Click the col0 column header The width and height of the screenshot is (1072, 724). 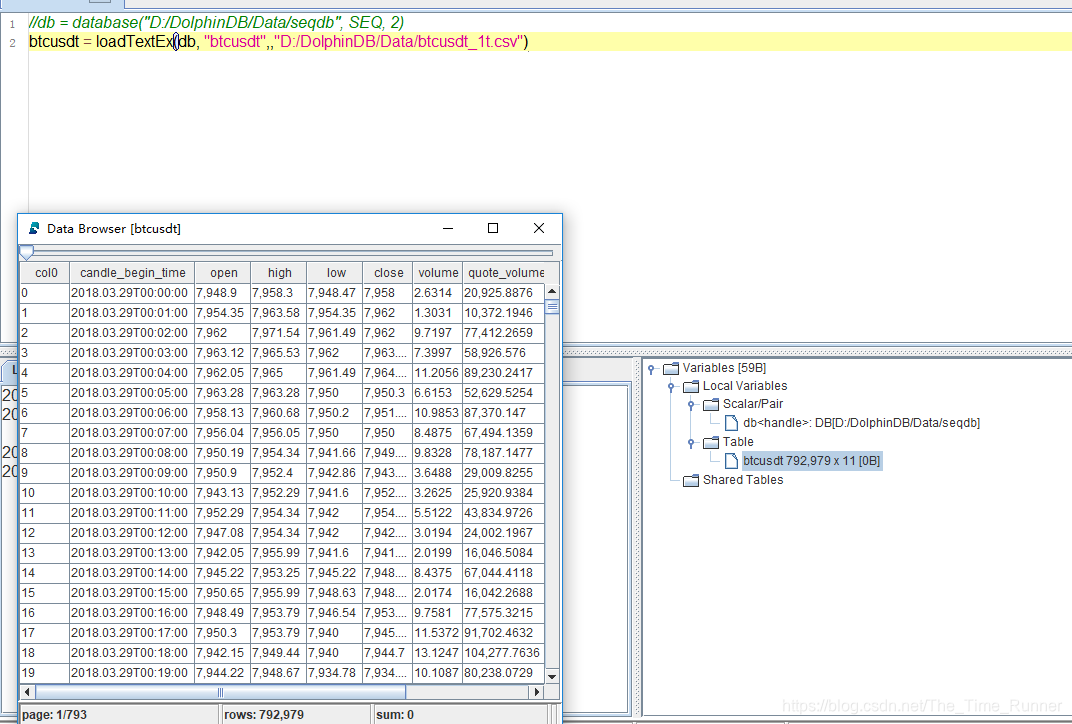46,273
